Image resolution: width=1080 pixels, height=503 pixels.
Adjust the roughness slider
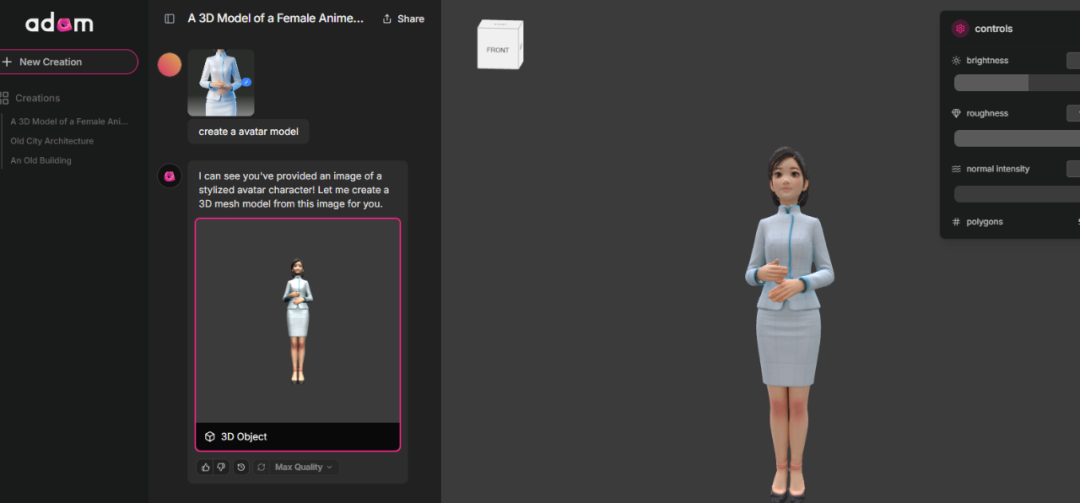pos(1017,138)
